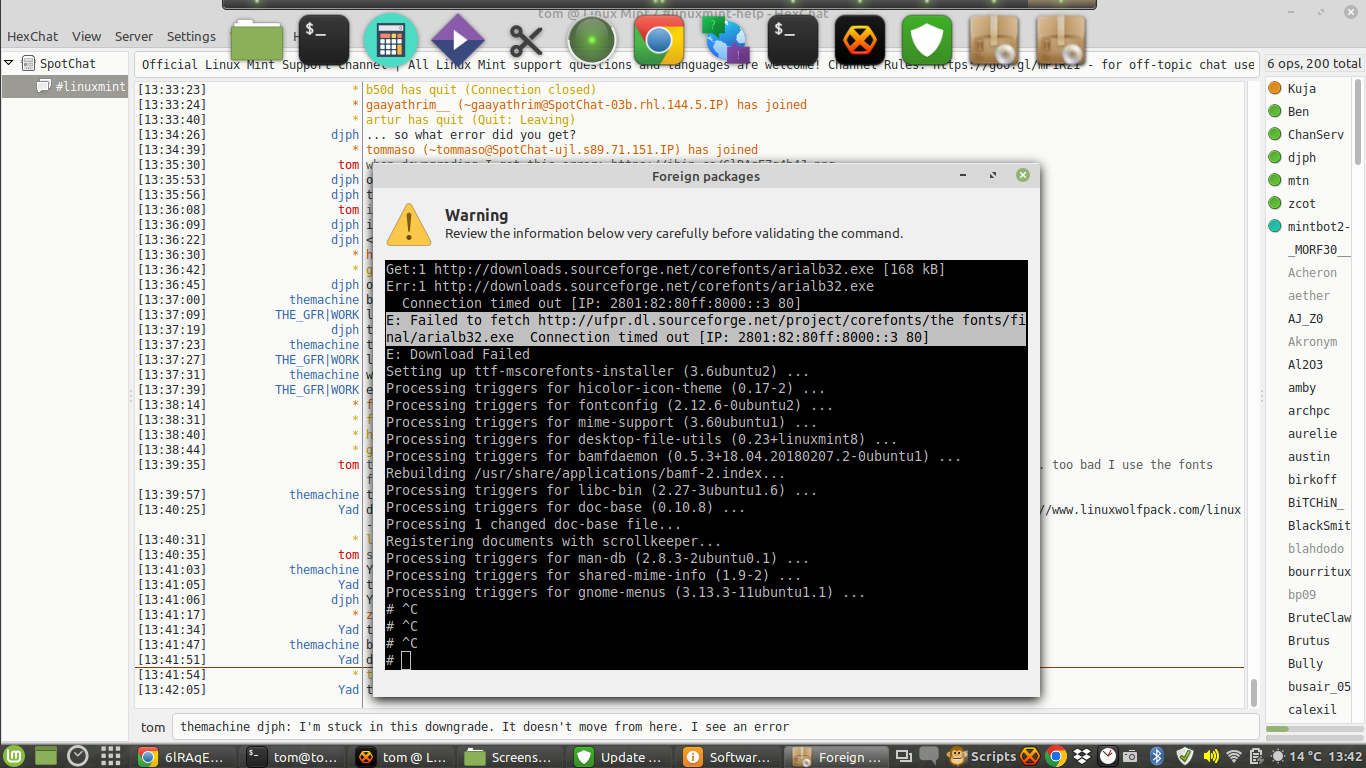The image size is (1366, 768).
Task: Launch Chrome from the top dock
Action: point(659,41)
